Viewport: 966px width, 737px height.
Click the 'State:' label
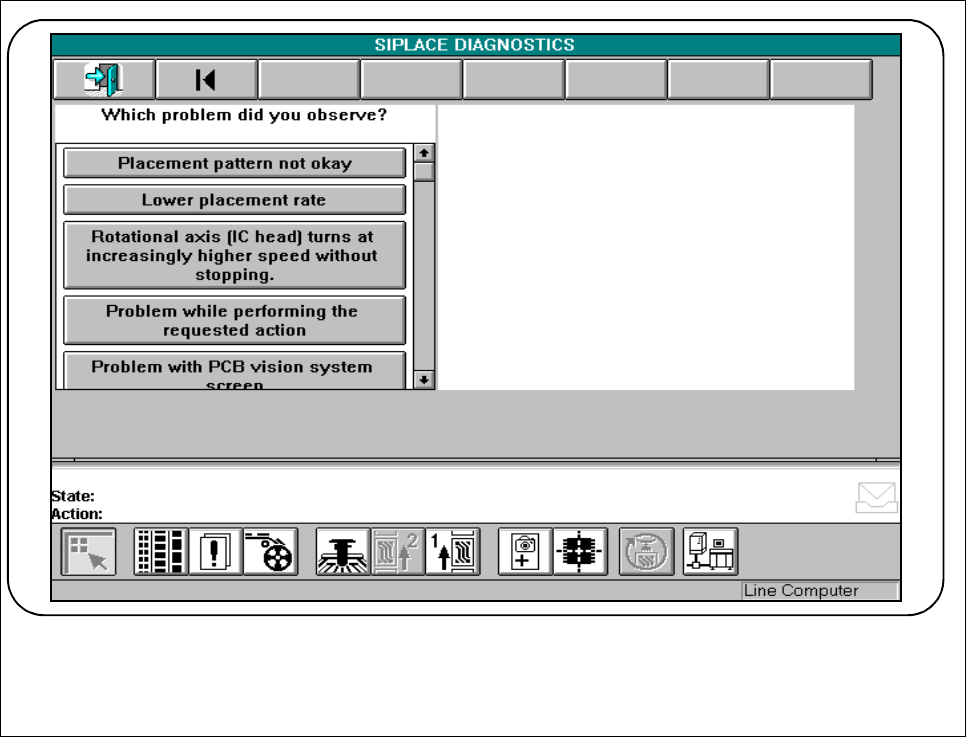pos(73,496)
